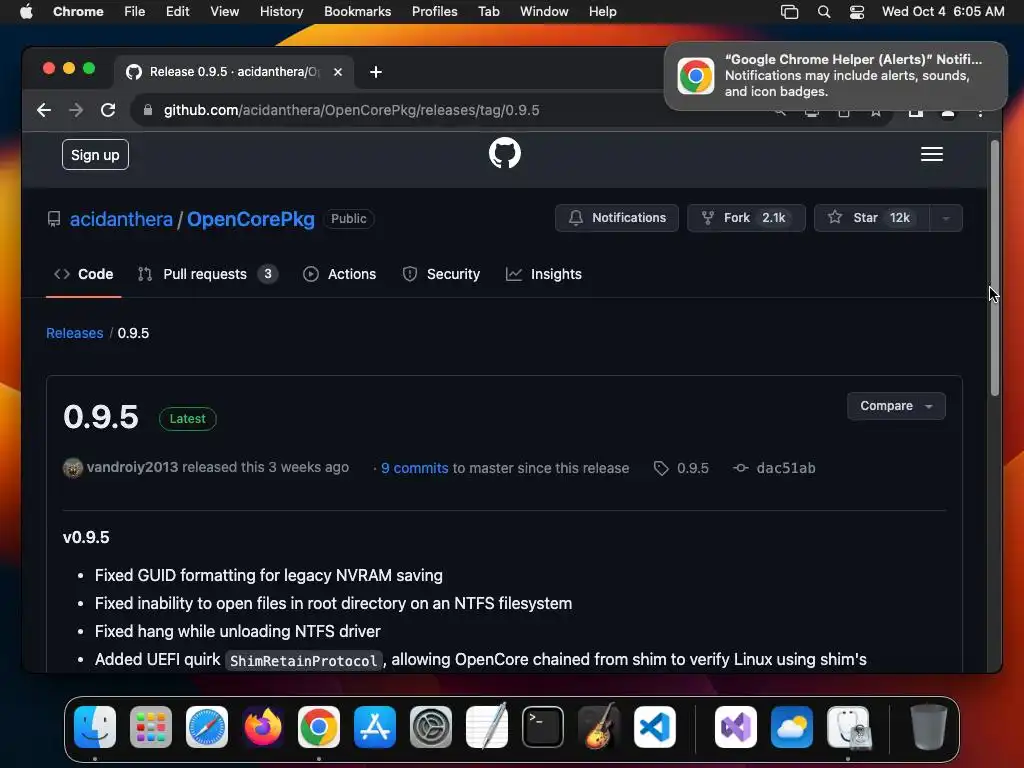Expand the Compare dropdown
Viewport: 1024px width, 768px height.
896,406
